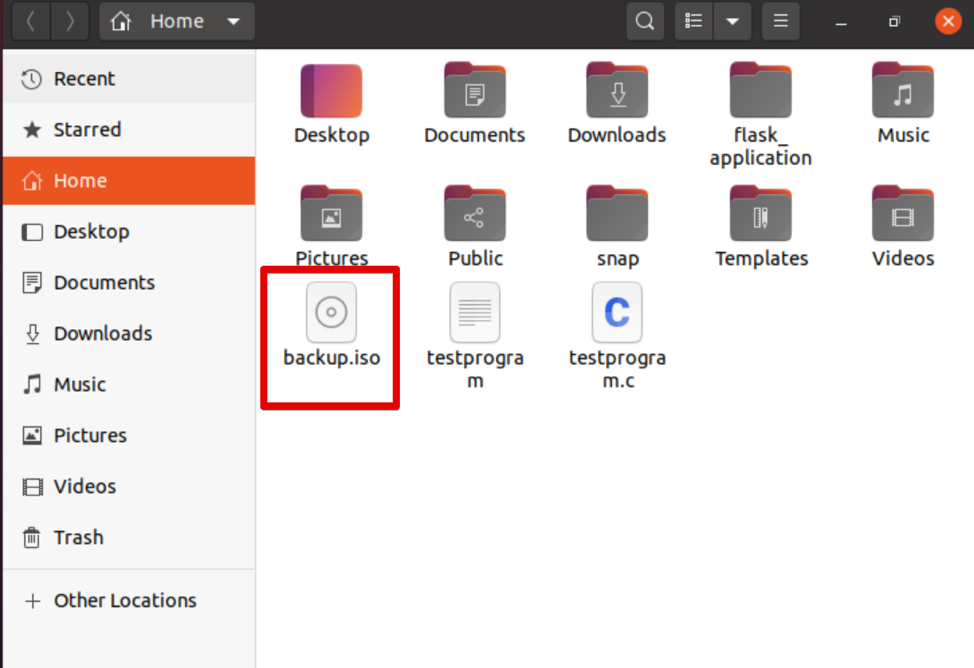Click the testprogram.c file name label
Viewport: 974px width, 668px height.
(x=617, y=369)
